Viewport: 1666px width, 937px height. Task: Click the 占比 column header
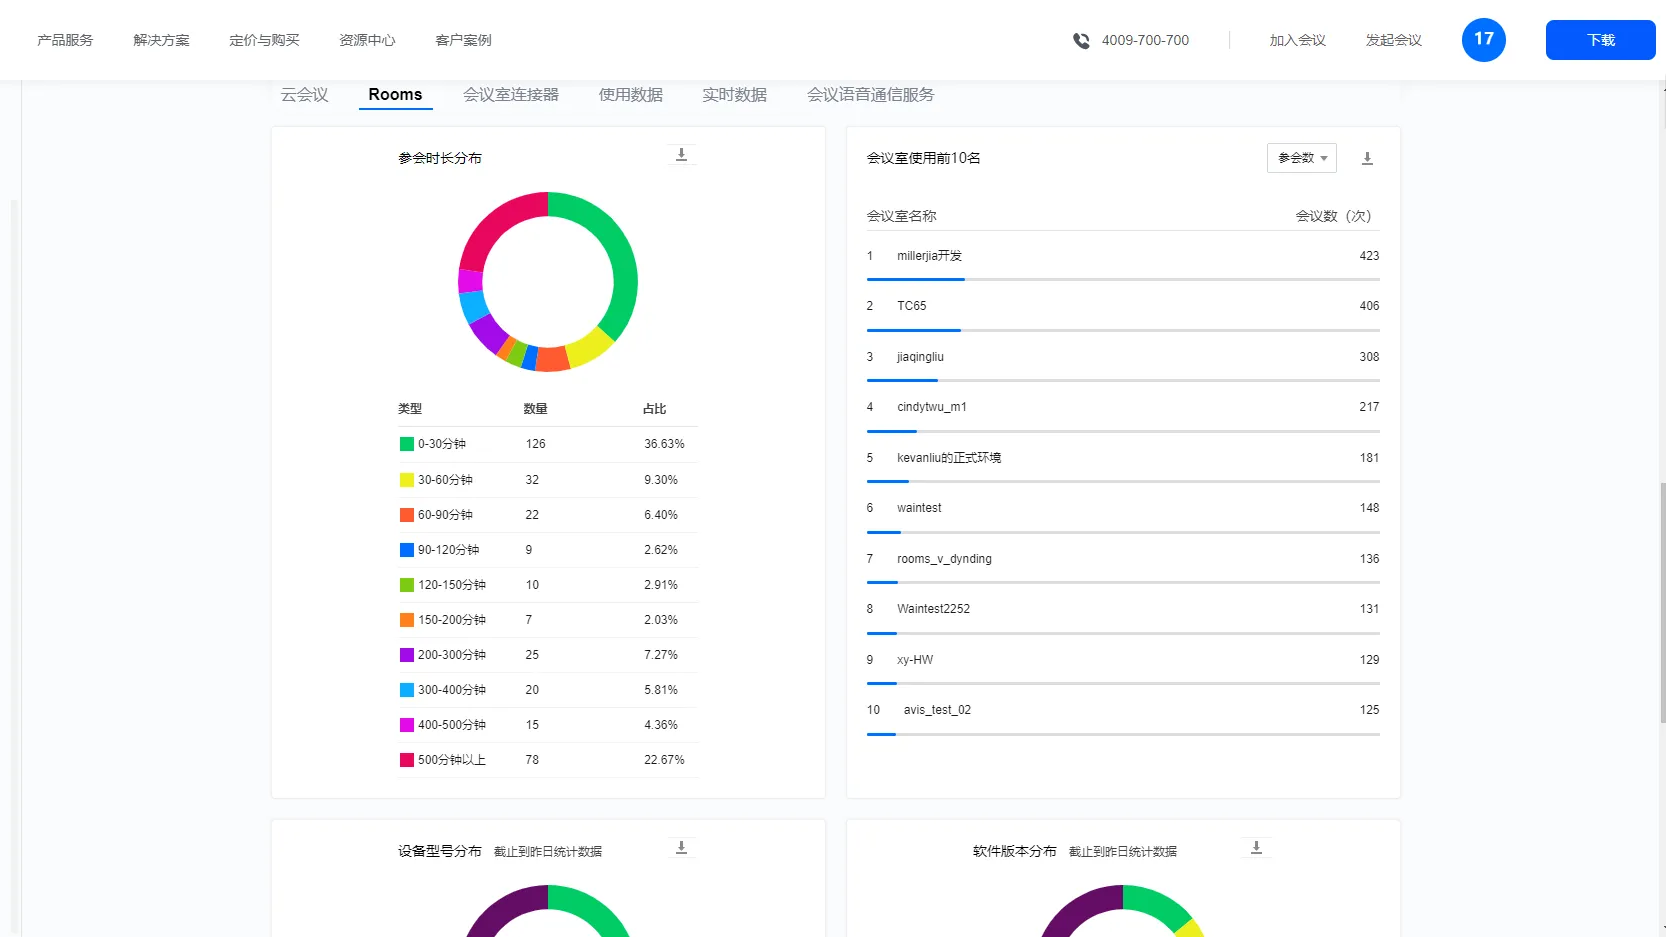coord(654,409)
